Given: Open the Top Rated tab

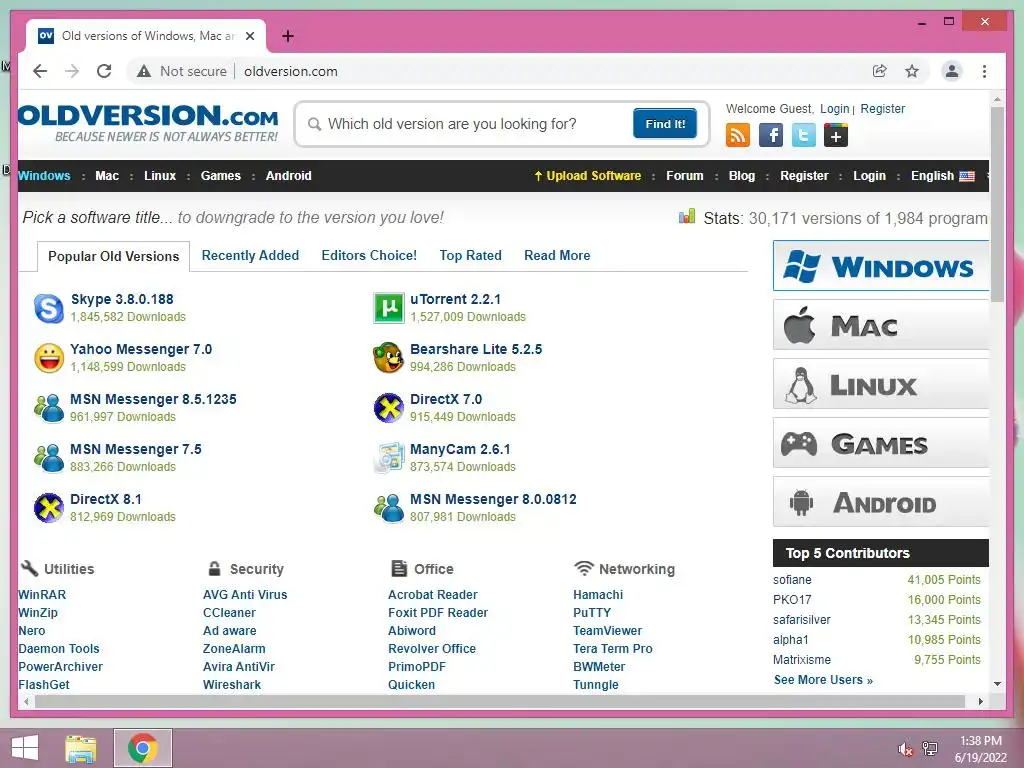Looking at the screenshot, I should 470,255.
